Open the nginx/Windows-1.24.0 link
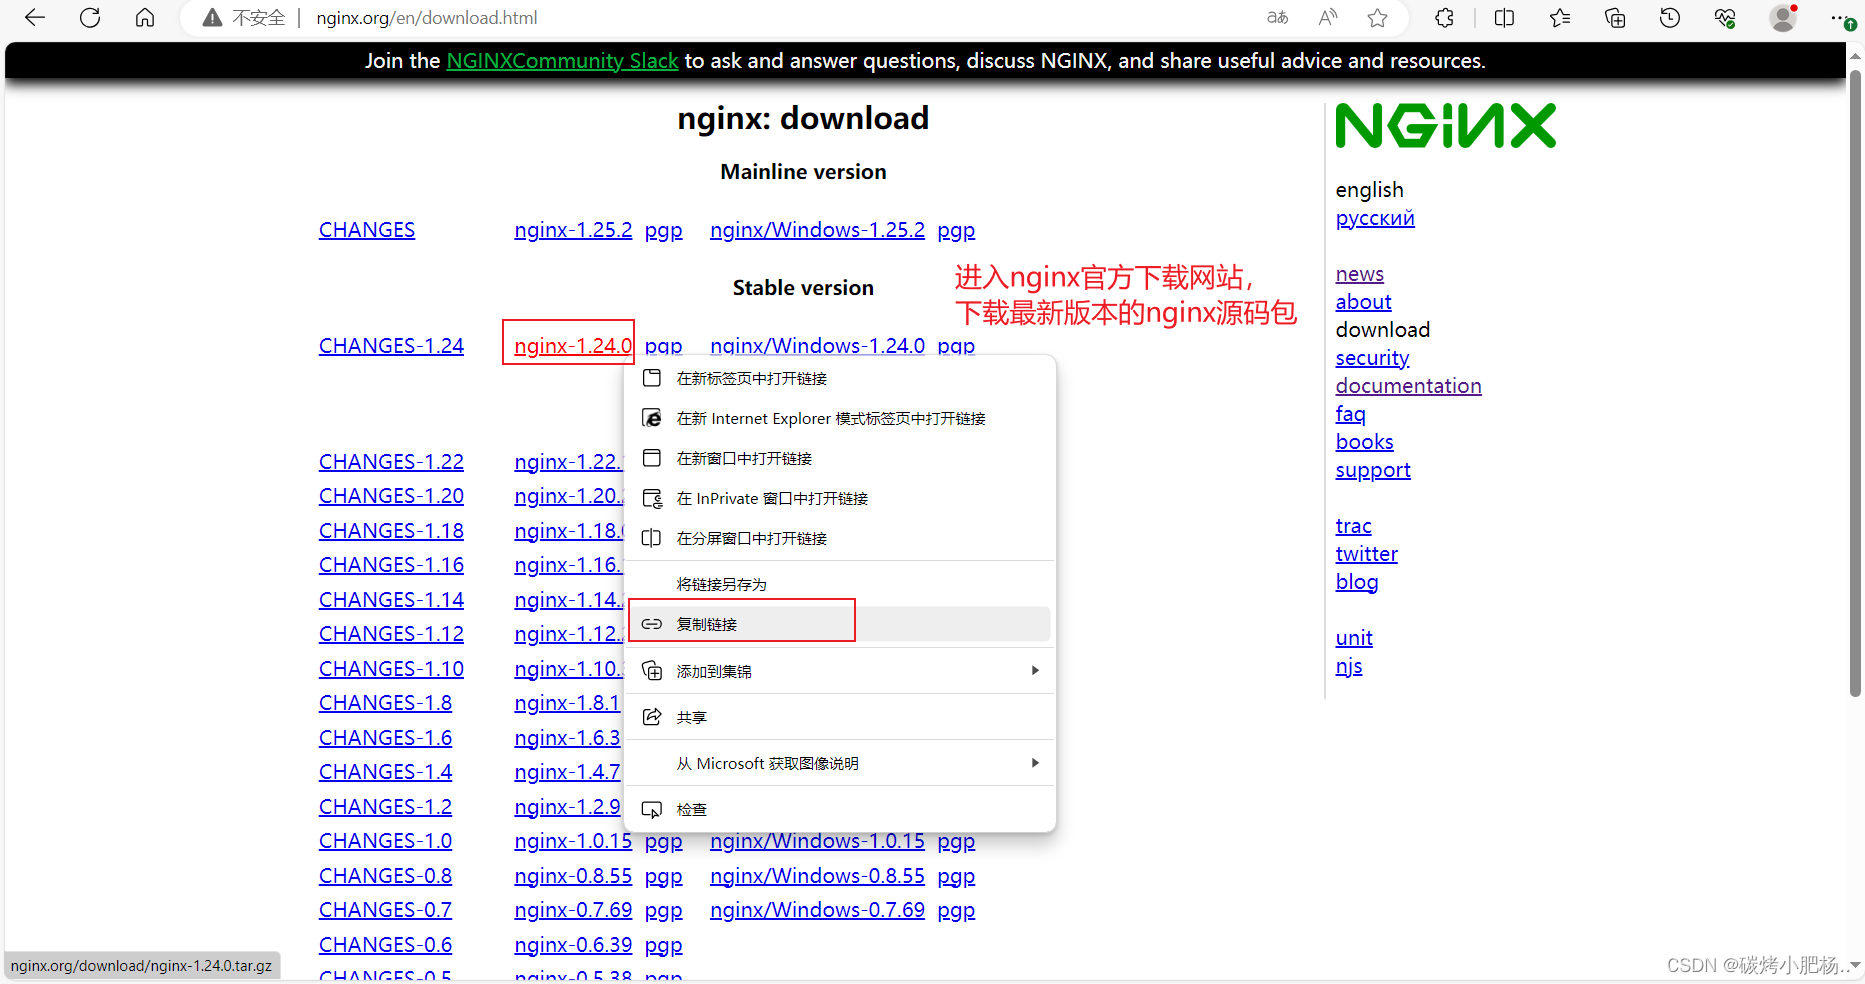The height and width of the screenshot is (984, 1865). pos(817,346)
